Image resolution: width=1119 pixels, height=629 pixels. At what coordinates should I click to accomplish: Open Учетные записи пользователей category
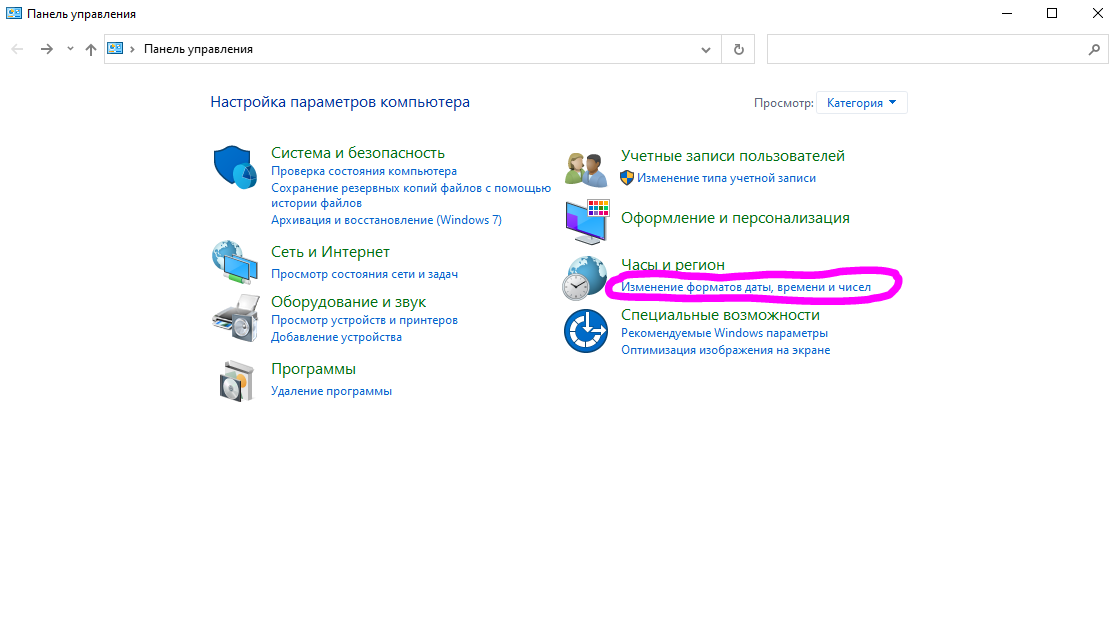tap(733, 156)
